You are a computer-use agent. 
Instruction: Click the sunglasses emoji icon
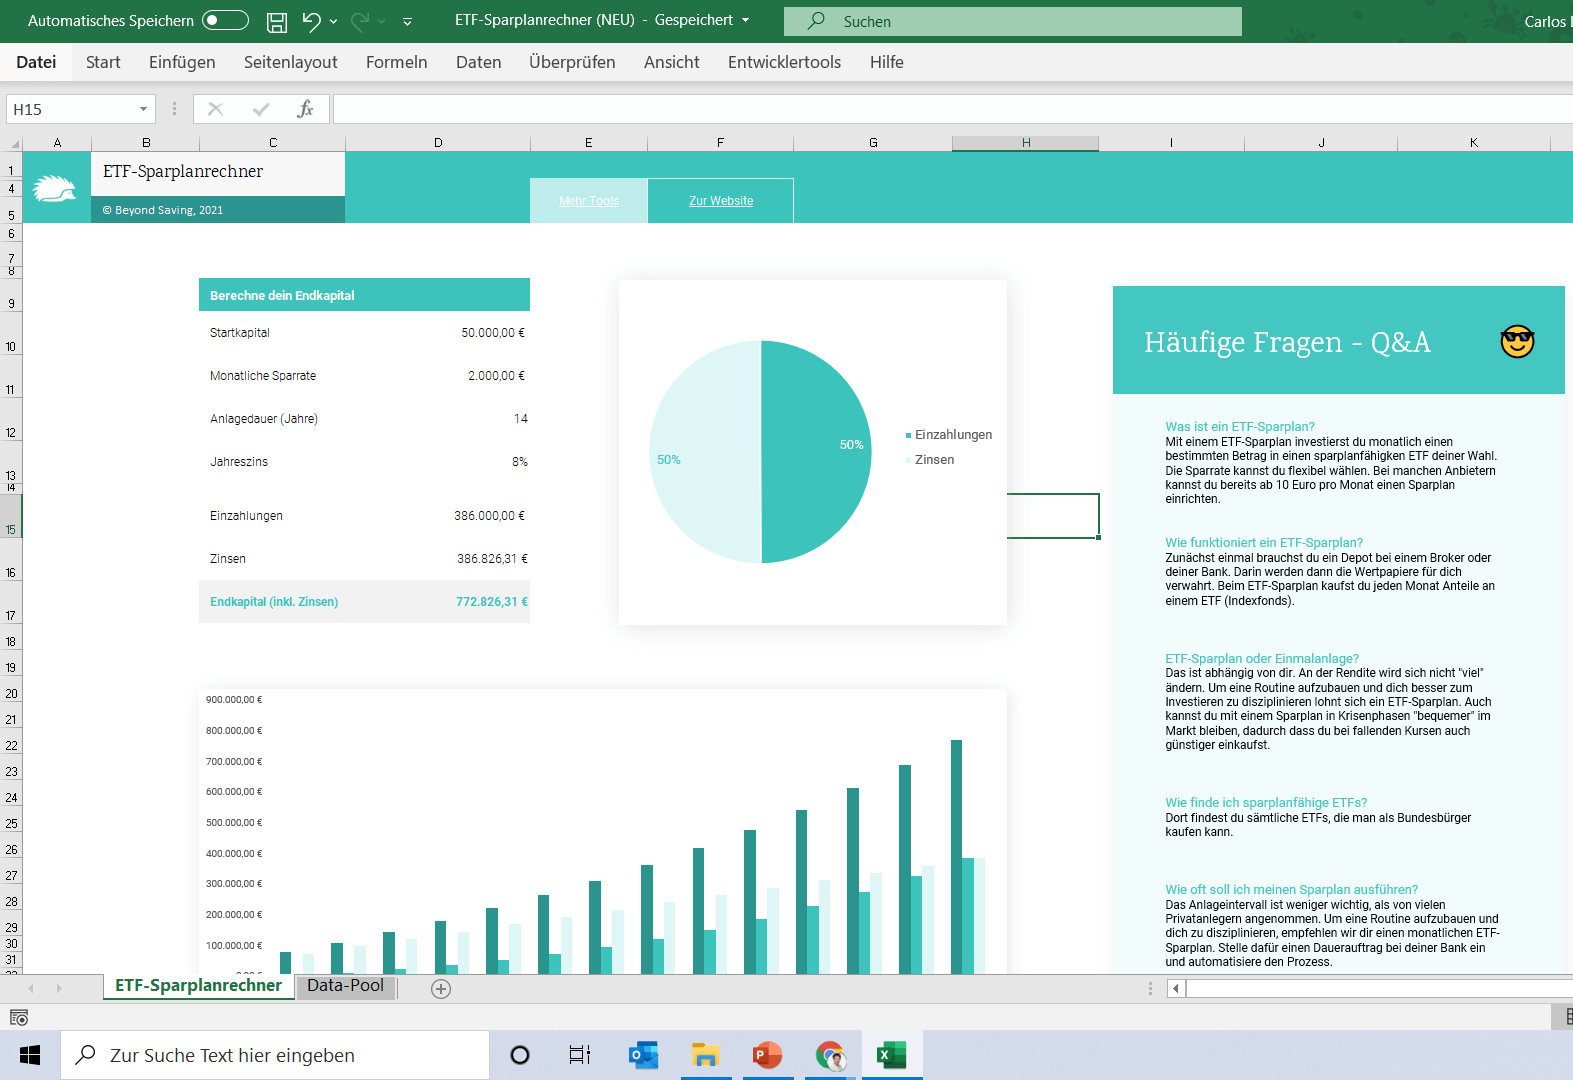click(1517, 341)
